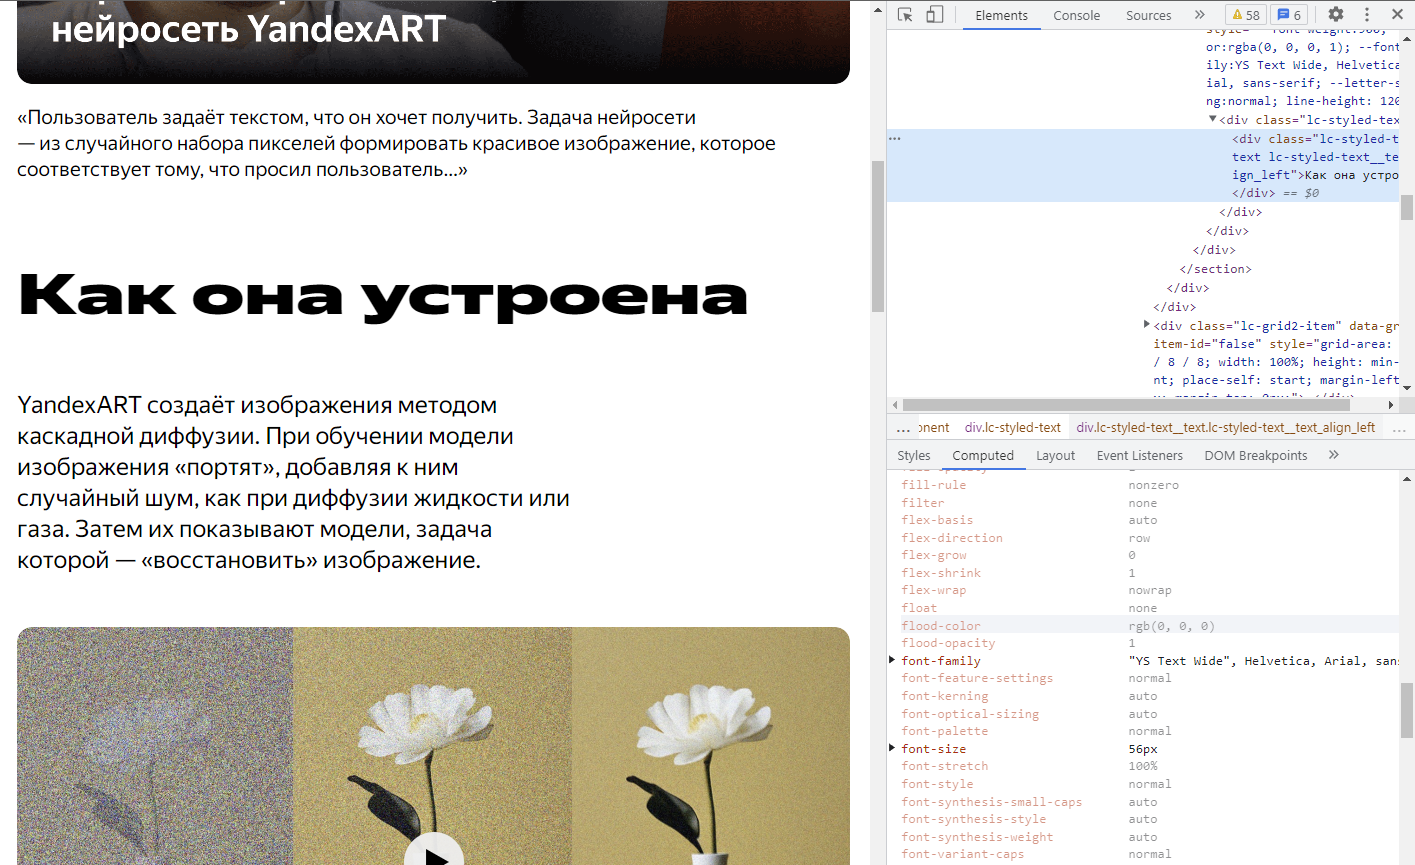
Task: Click the paragraph about YandexART каскадной диффузии
Action: tap(294, 483)
